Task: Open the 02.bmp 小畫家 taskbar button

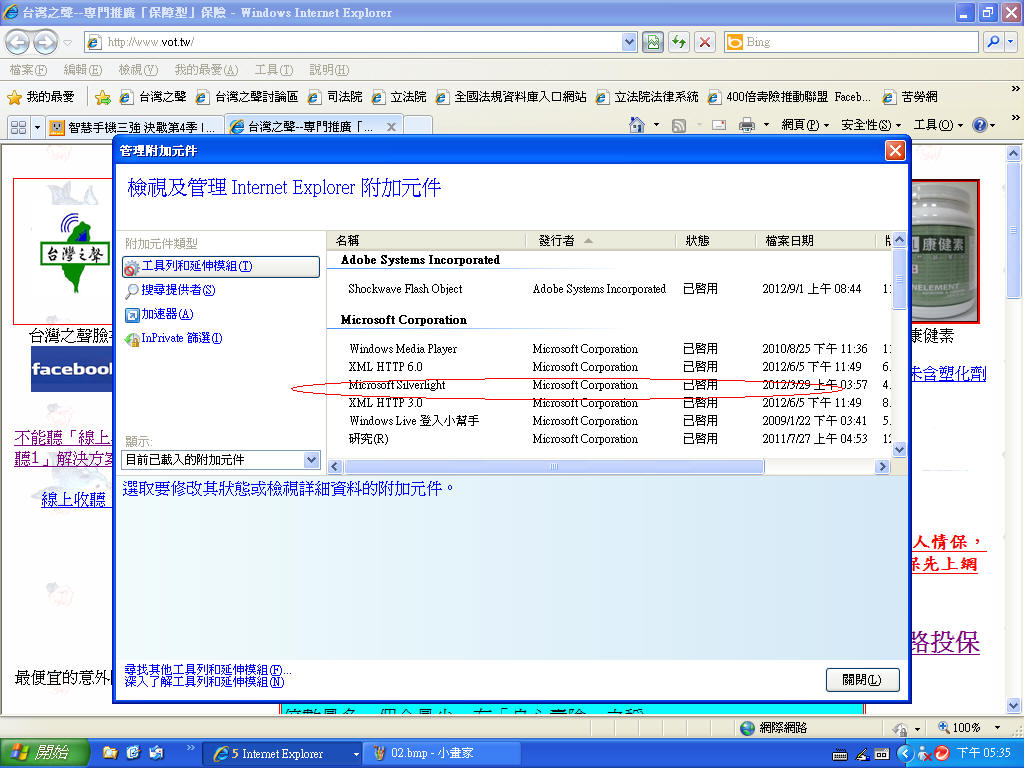Action: click(441, 753)
